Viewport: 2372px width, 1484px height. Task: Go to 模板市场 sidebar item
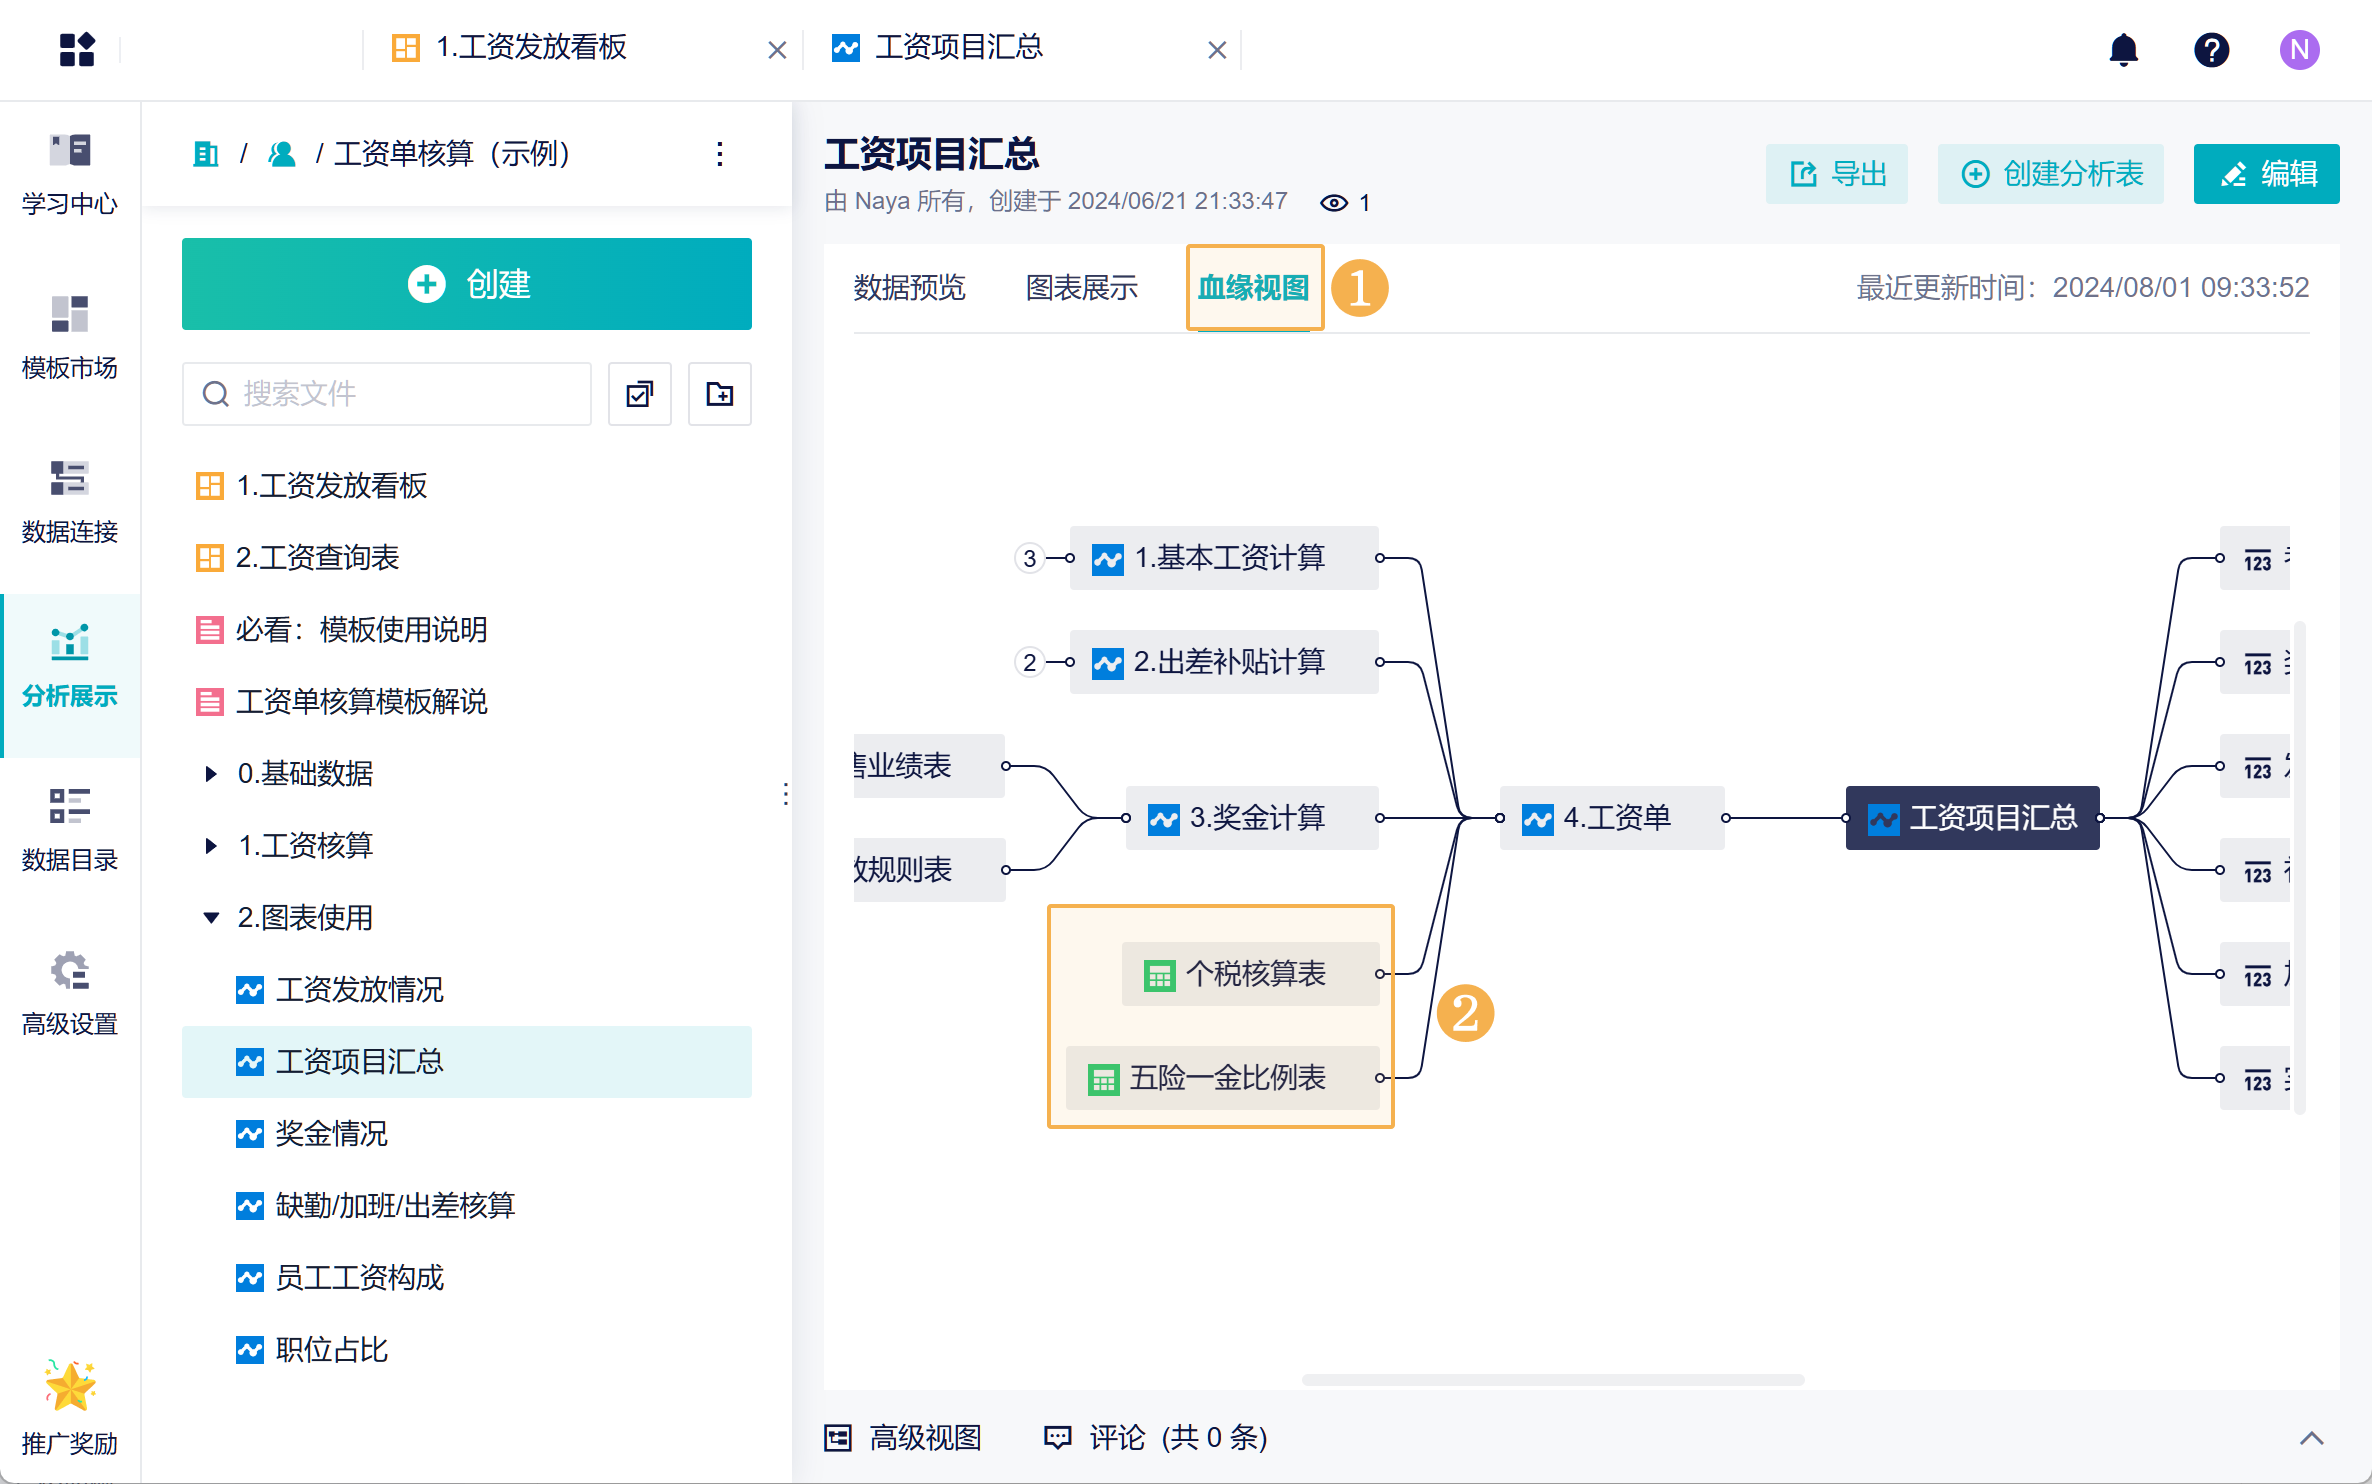point(69,338)
